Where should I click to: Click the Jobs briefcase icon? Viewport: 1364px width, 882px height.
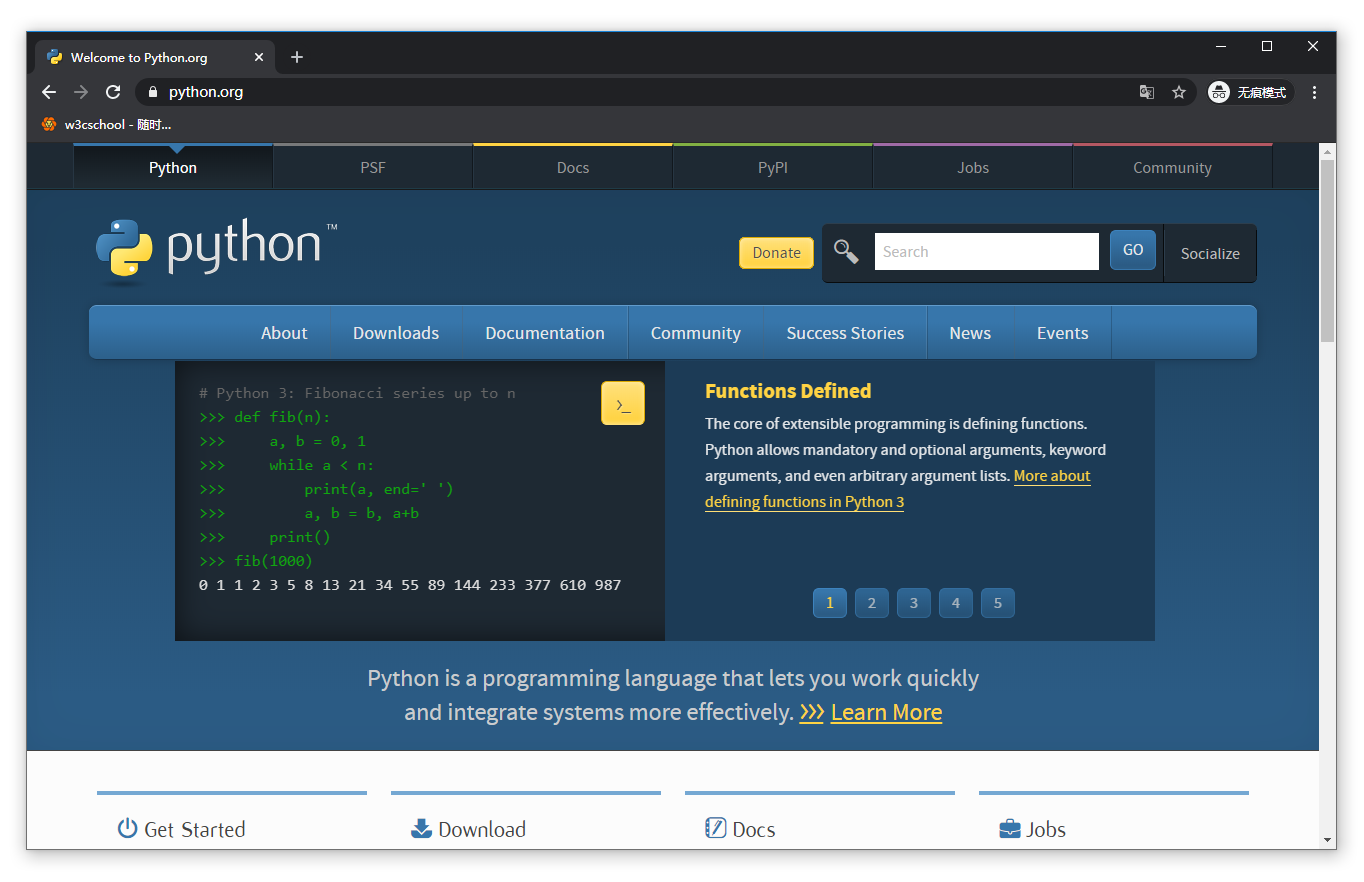1008,828
